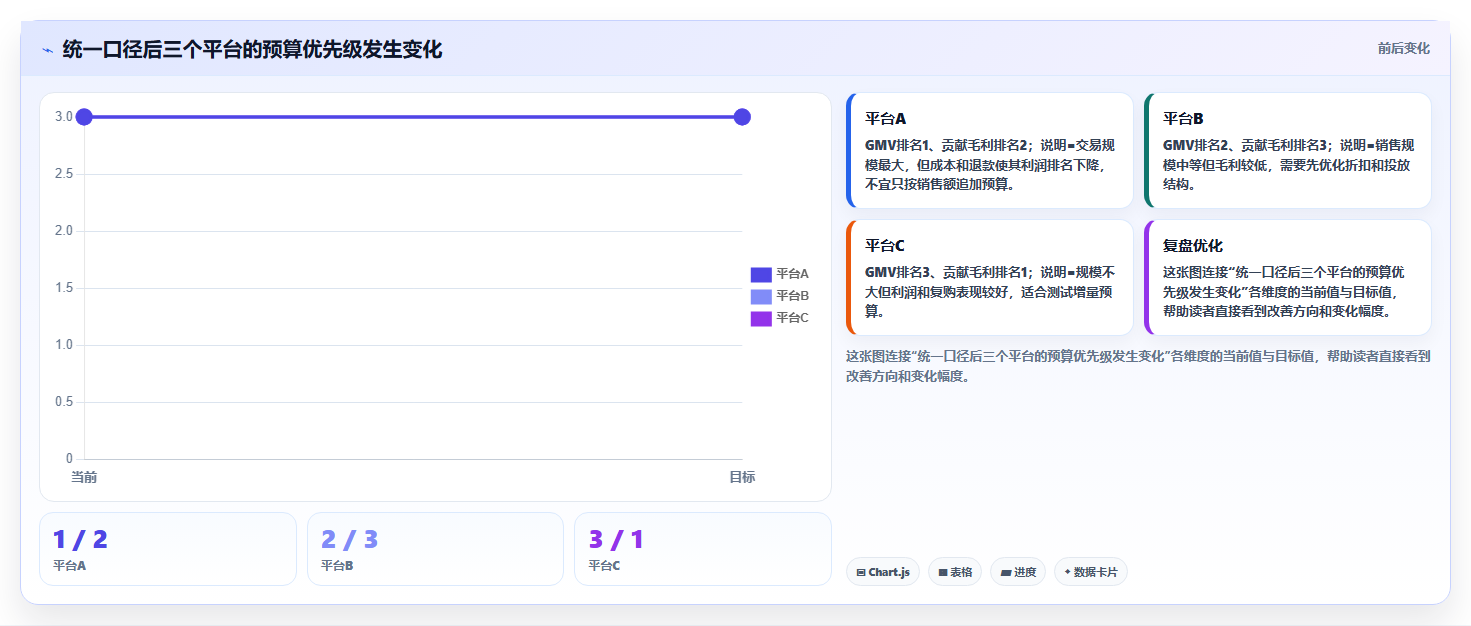Click the 数据卡片 tag chip
The width and height of the screenshot is (1471, 626).
1091,572
